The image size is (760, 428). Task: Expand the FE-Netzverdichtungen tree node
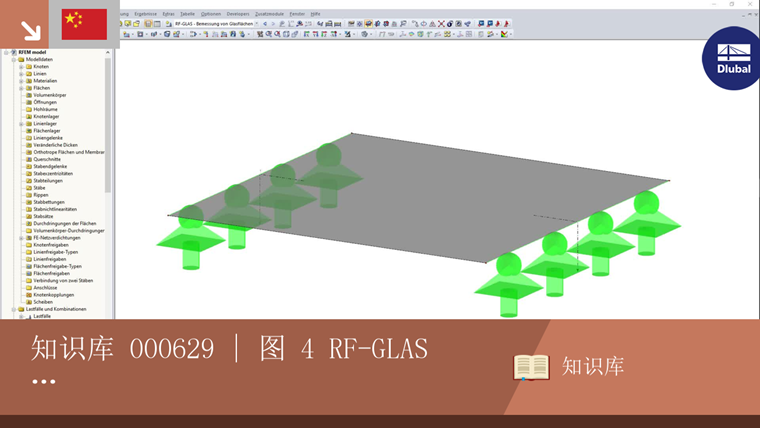pyautogui.click(x=21, y=238)
